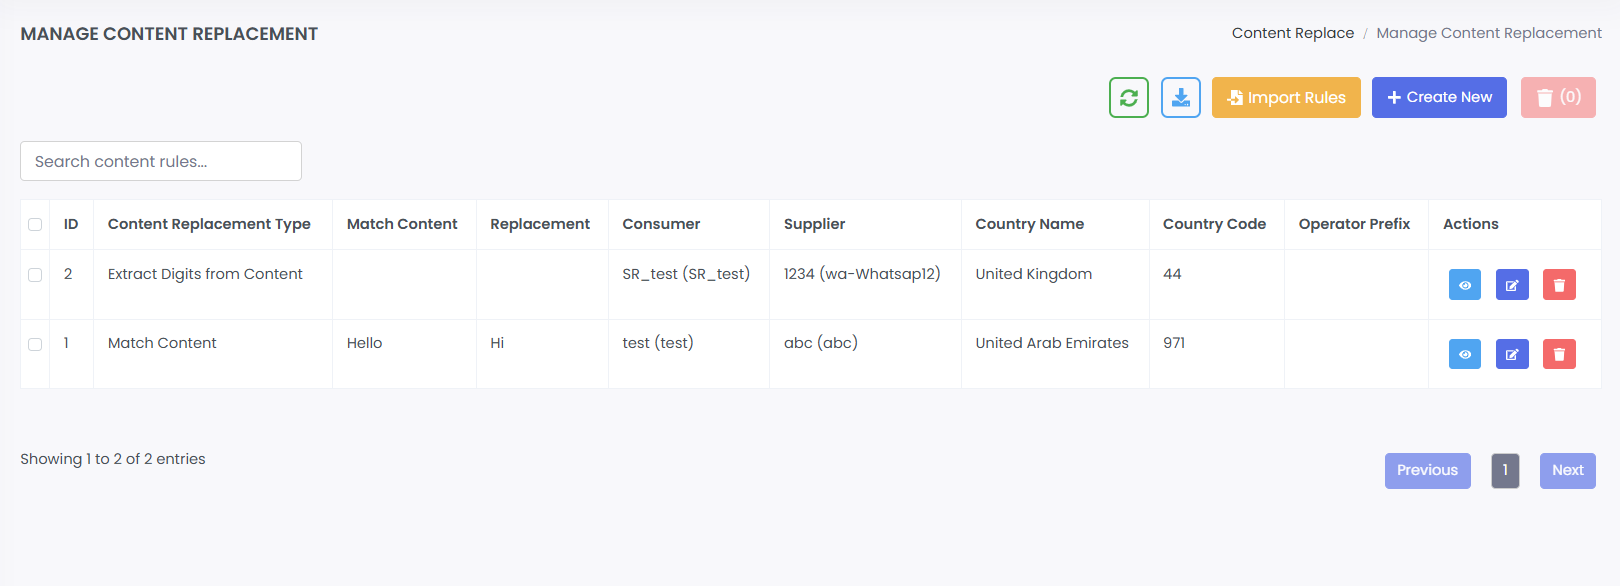Screen dimensions: 1620x586
Task: View details of the United Kingdom rule
Action: coord(1465,285)
